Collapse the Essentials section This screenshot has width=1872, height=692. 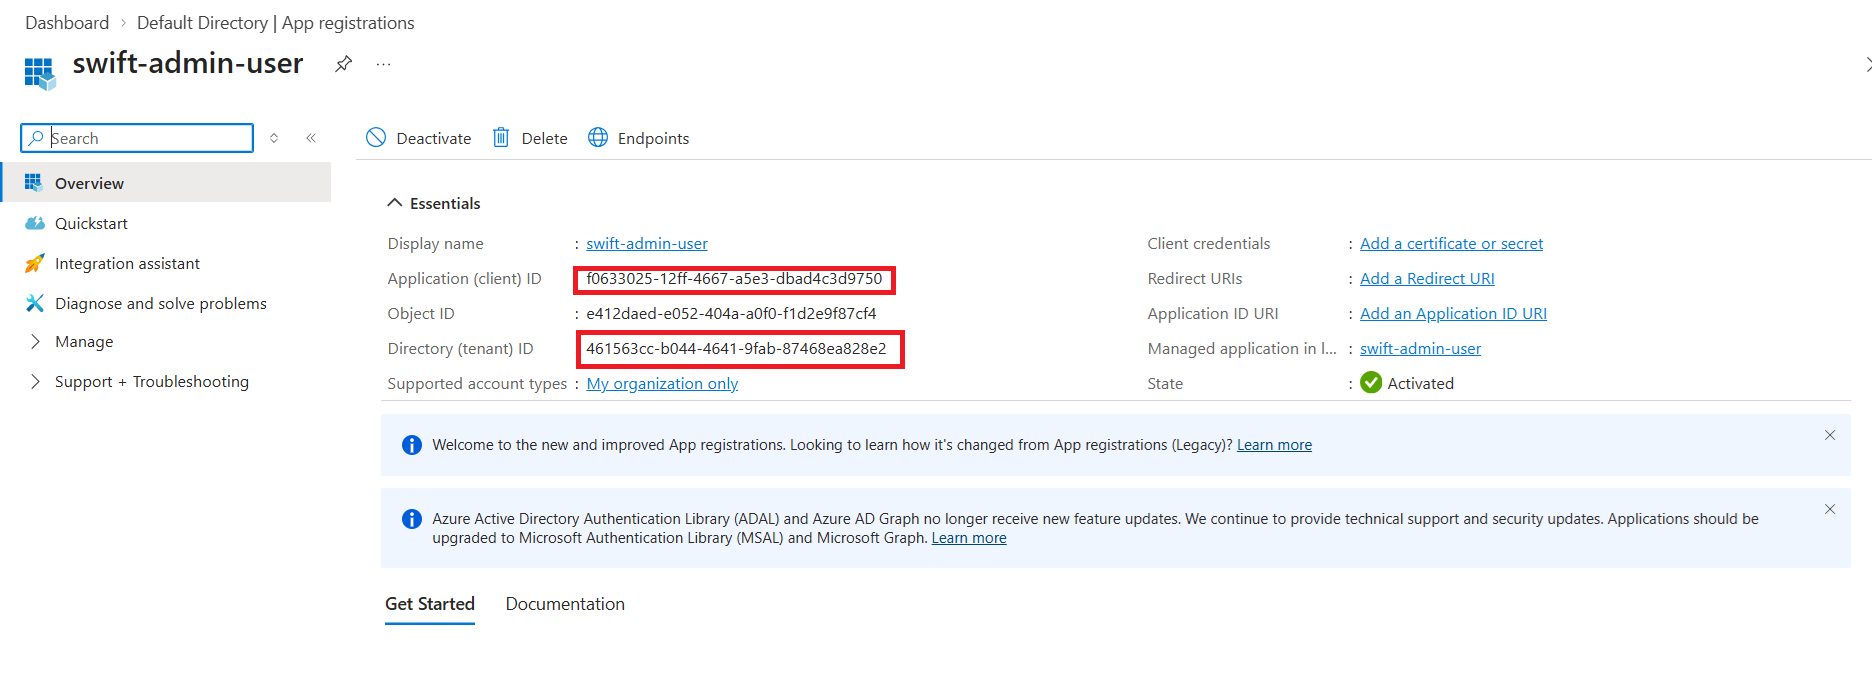433,203
